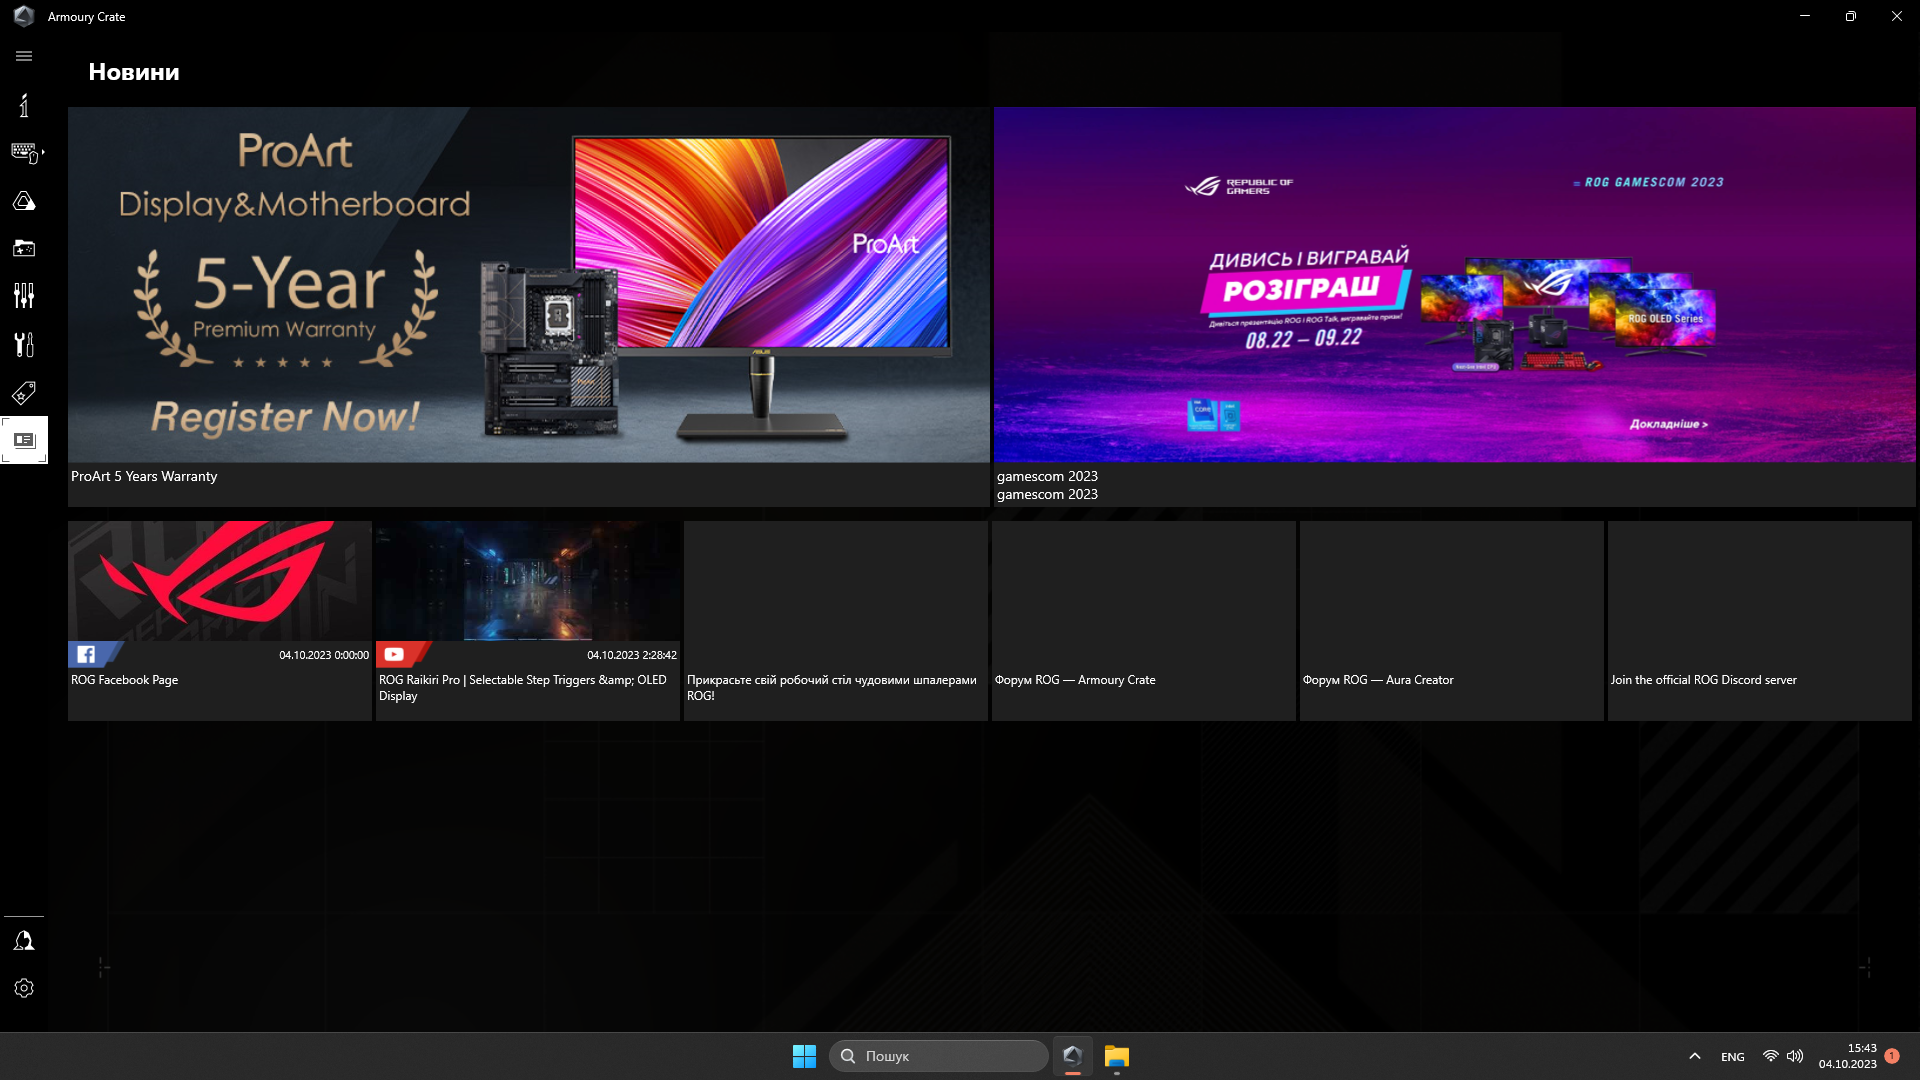Click the ProArt 5 Years Warranty caption
1920x1080 pixels.
144,476
